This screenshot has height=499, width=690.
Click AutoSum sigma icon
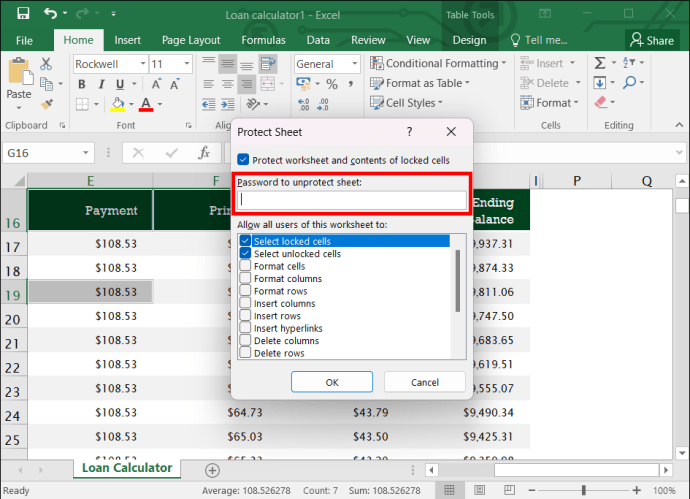pyautogui.click(x=600, y=63)
